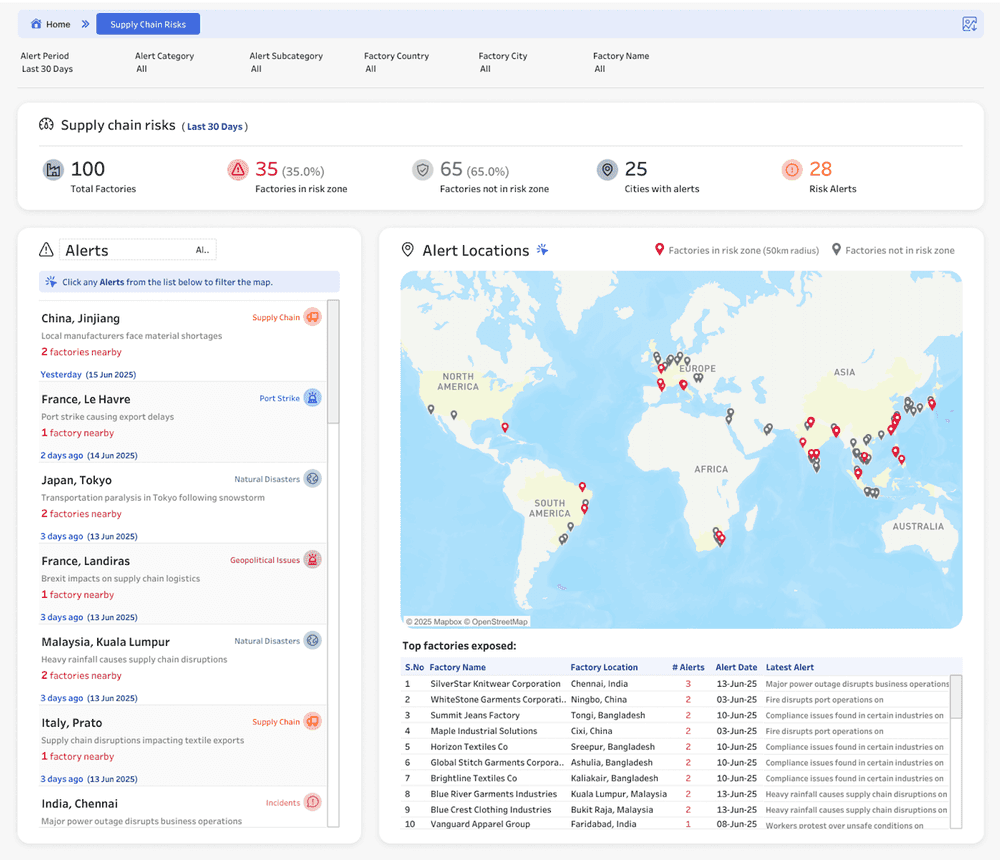Image resolution: width=1000 pixels, height=860 pixels.
Task: Click Summit Jeans Factory row name
Action: pos(474,715)
